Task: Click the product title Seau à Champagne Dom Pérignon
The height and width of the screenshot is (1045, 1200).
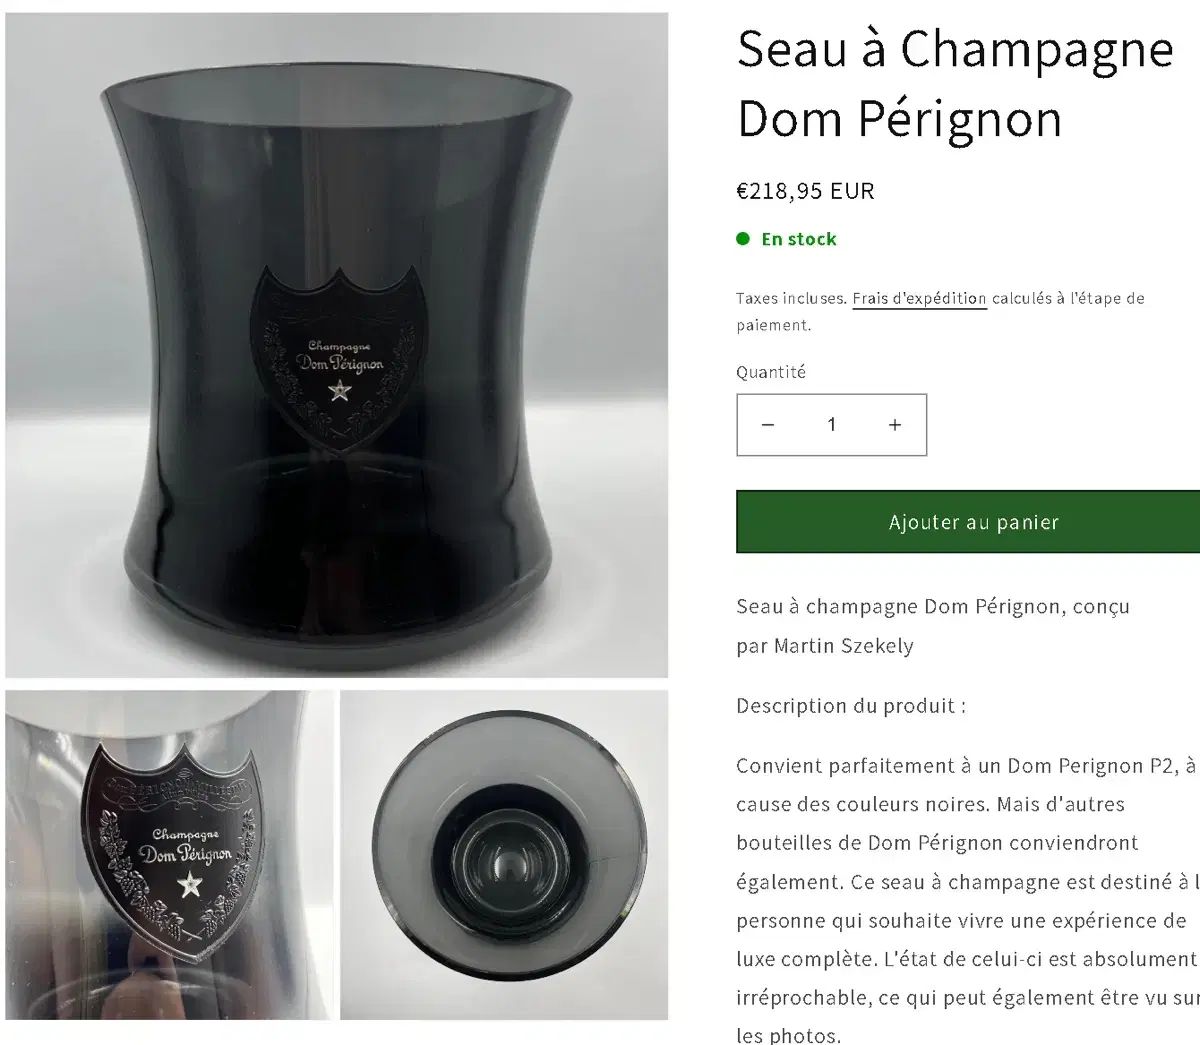Action: (x=954, y=83)
